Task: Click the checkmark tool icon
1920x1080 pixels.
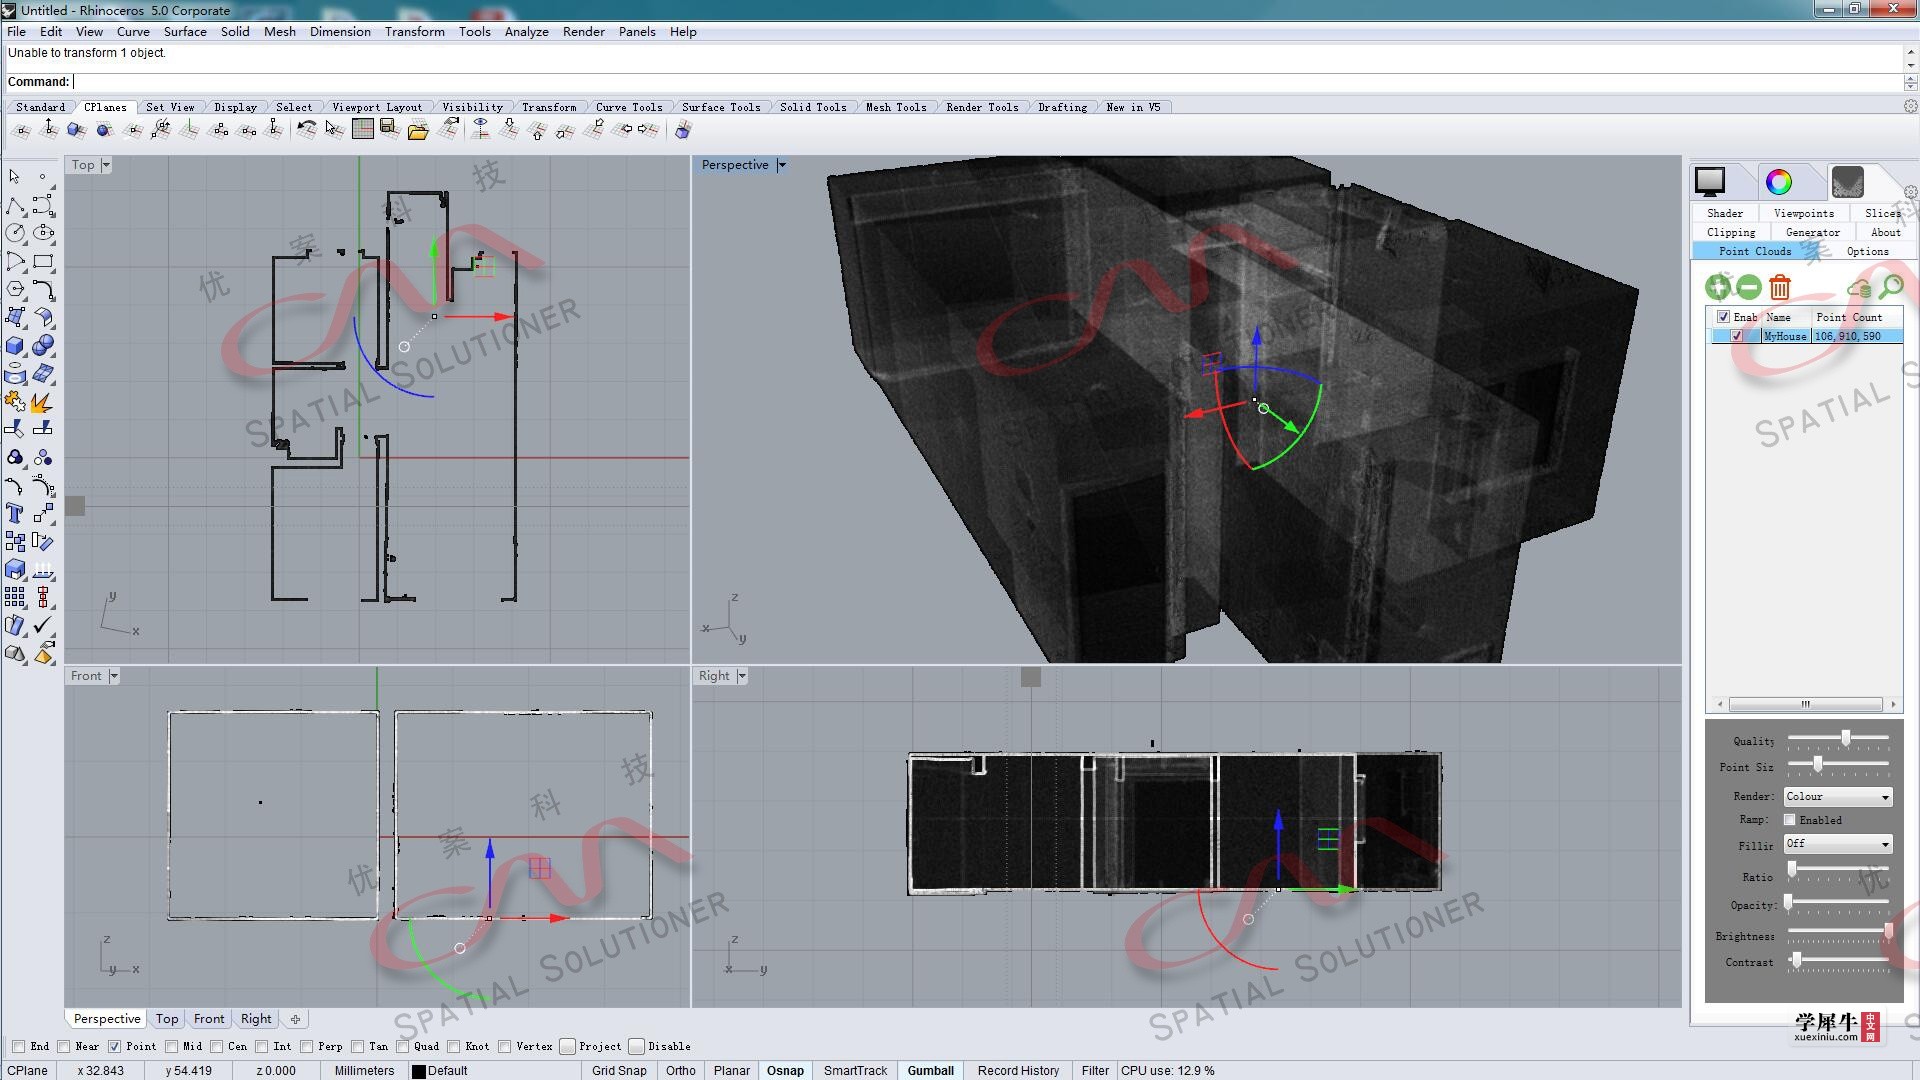Action: pos(43,626)
